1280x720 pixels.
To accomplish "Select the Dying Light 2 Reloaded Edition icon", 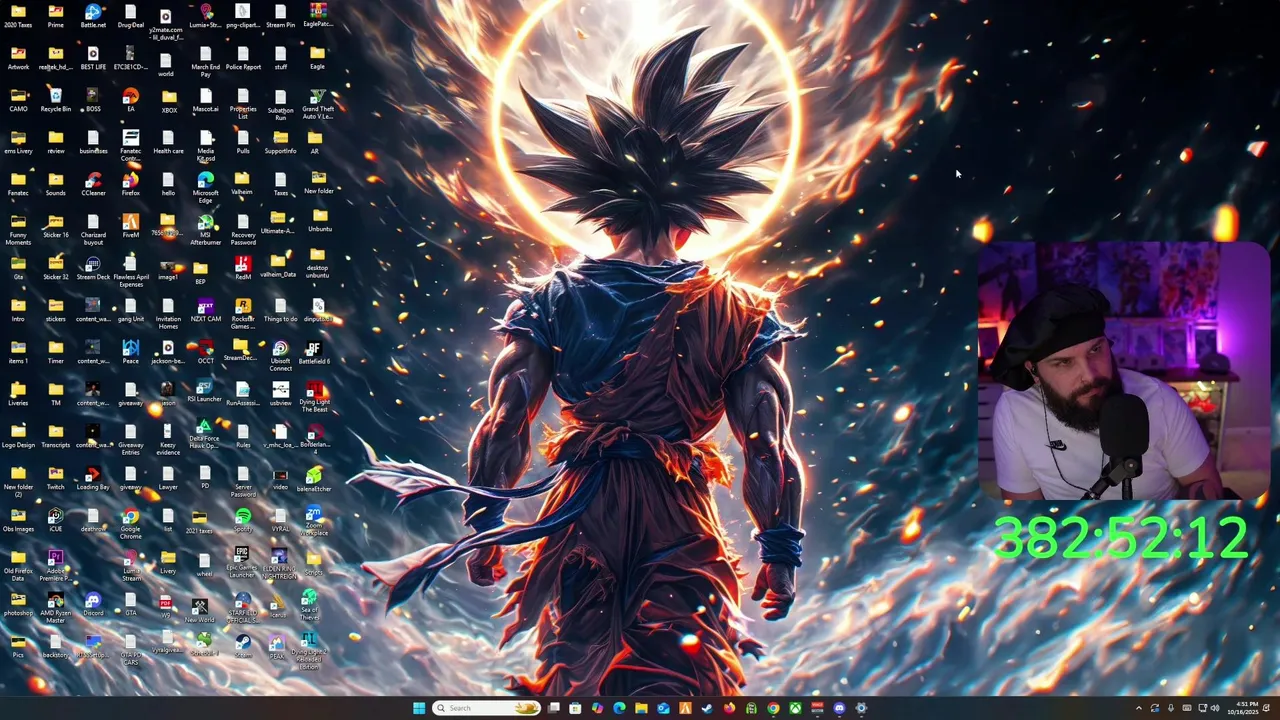I will point(309,651).
